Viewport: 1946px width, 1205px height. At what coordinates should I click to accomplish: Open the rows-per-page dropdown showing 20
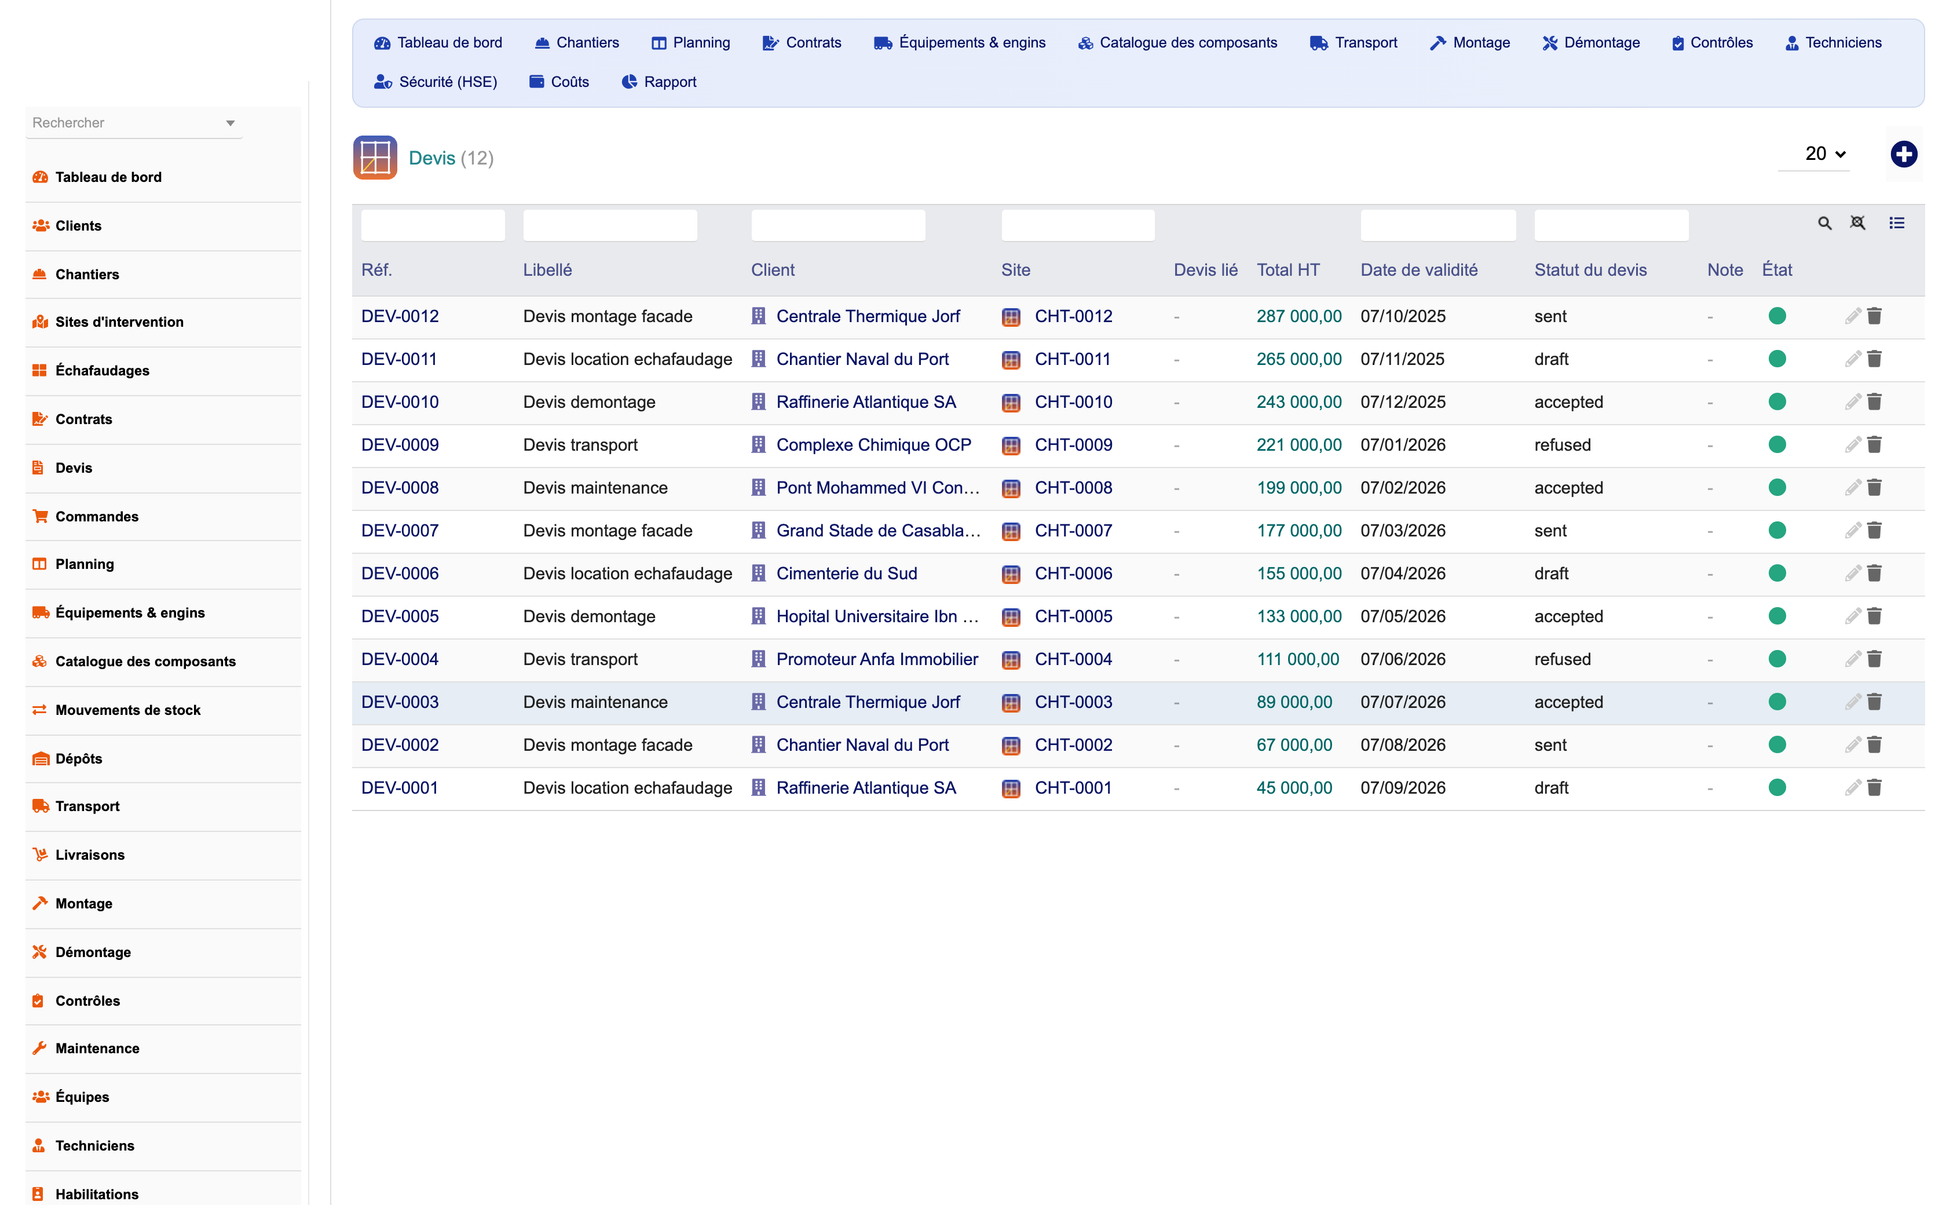pos(1814,154)
